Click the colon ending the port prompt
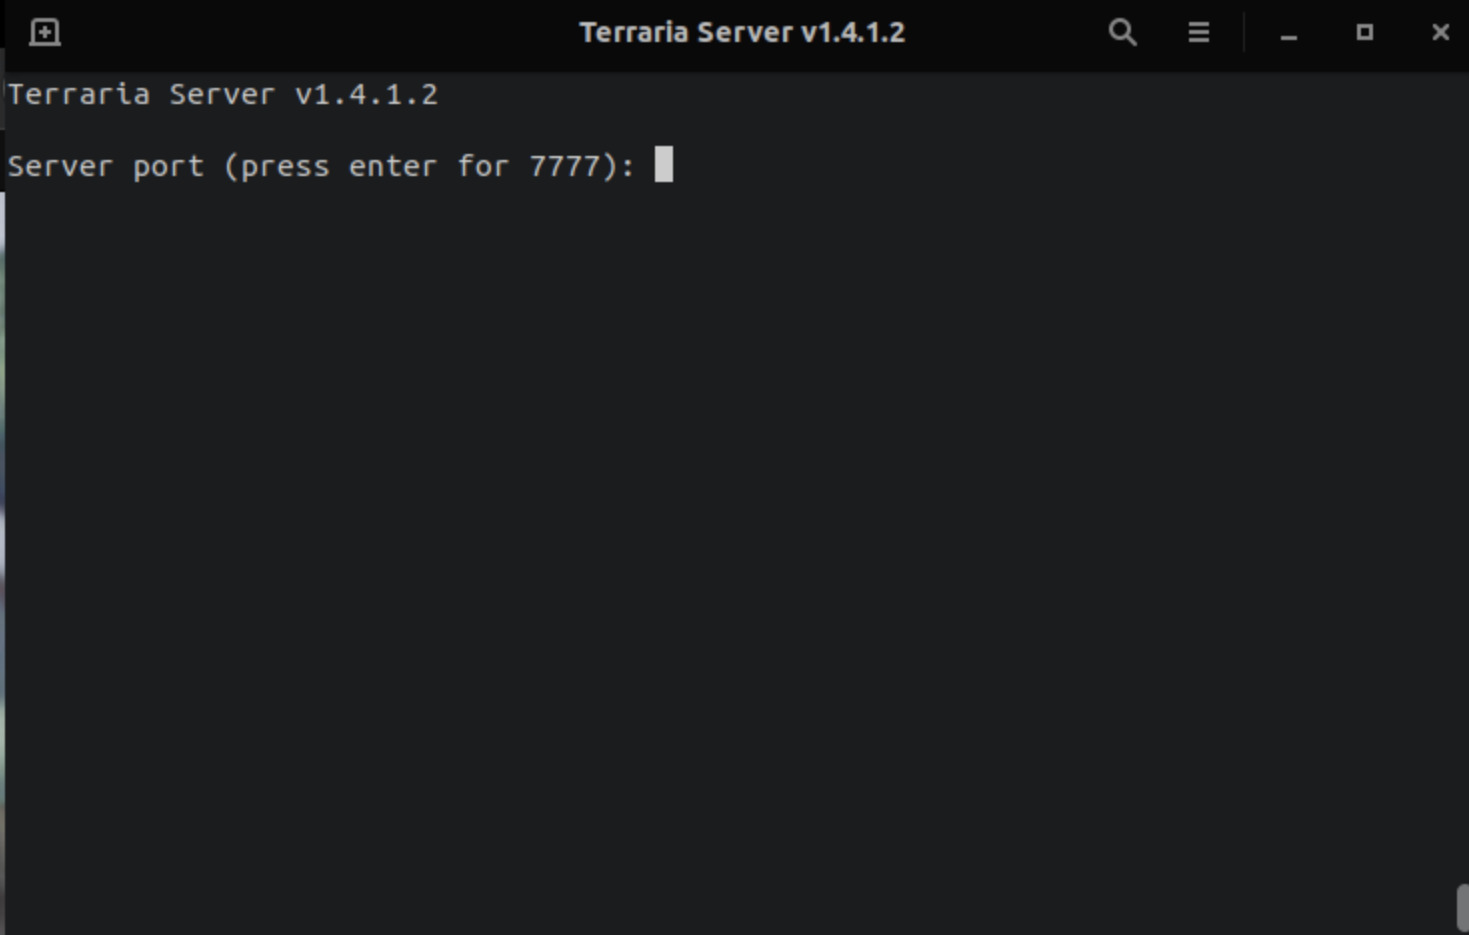The width and height of the screenshot is (1469, 935). click(627, 167)
